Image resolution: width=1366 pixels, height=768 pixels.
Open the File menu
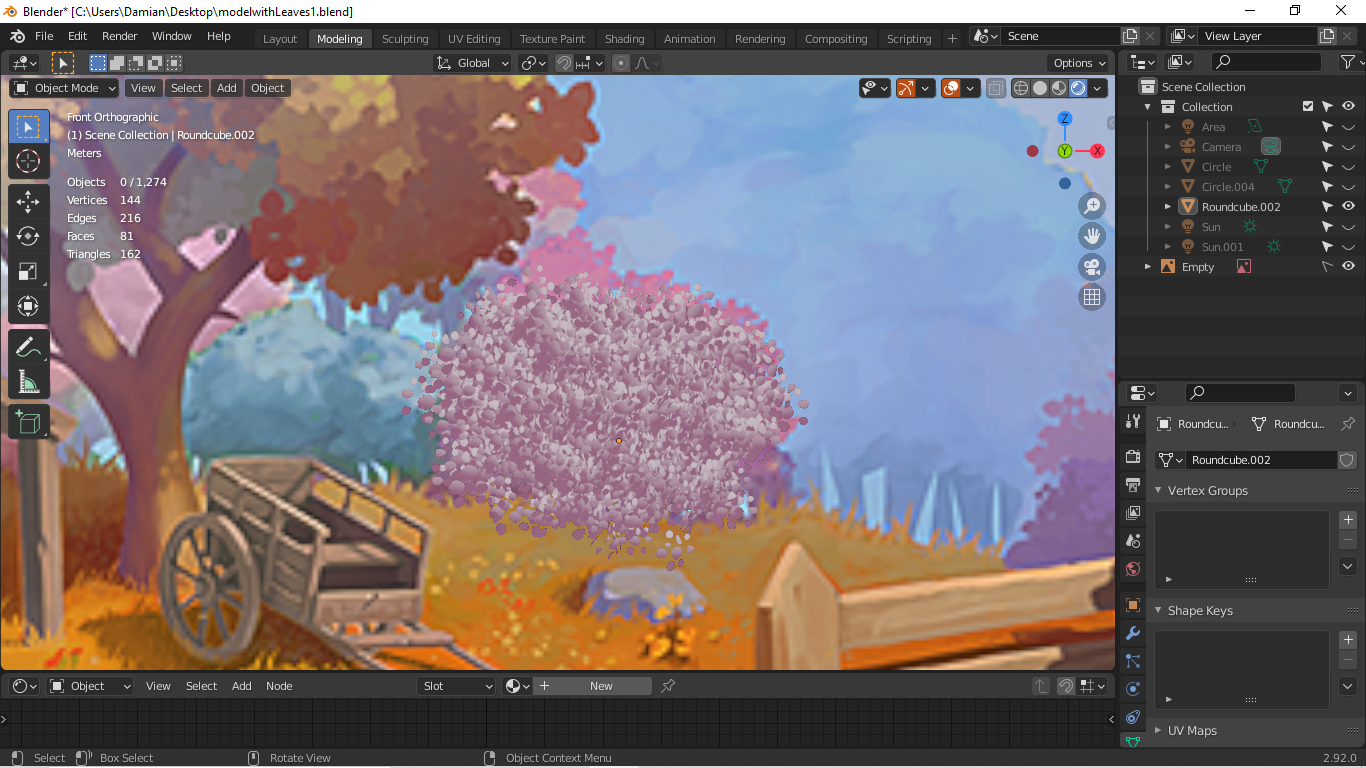tap(44, 36)
